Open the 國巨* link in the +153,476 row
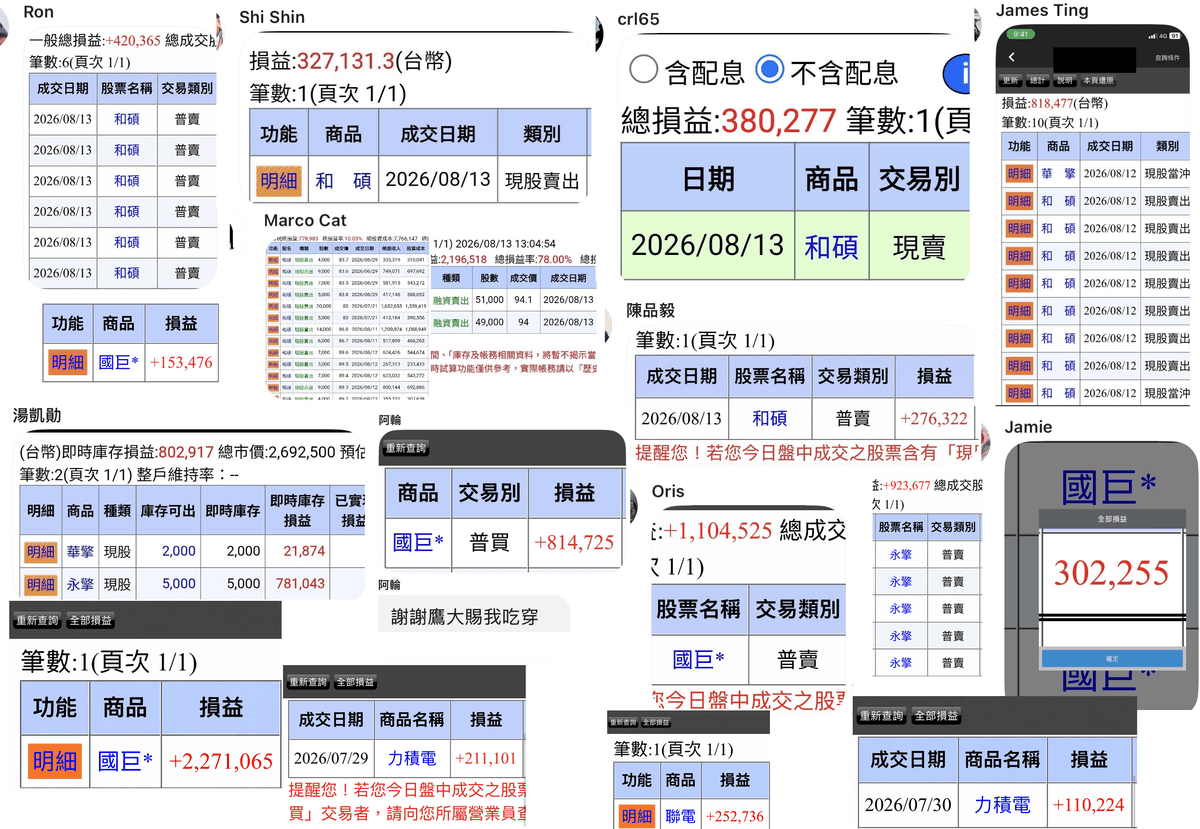 click(119, 362)
